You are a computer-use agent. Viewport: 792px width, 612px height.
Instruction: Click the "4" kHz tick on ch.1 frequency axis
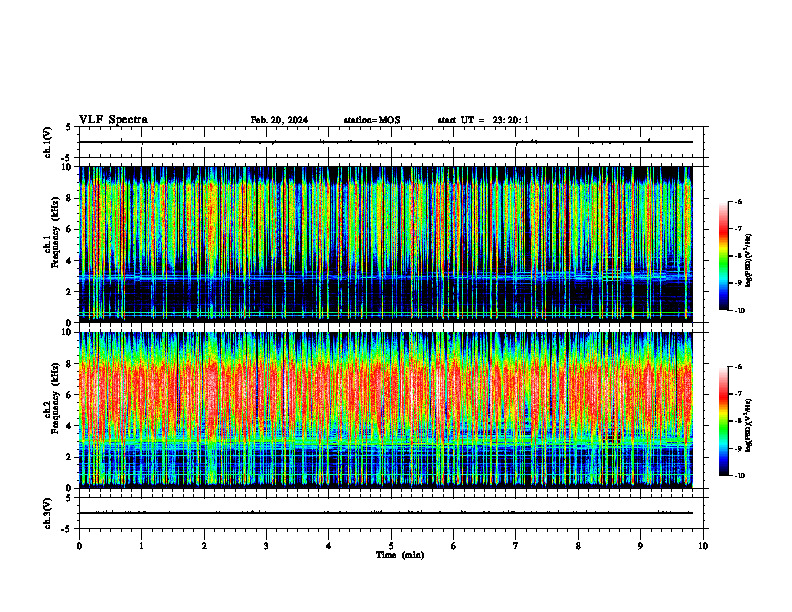coord(70,261)
